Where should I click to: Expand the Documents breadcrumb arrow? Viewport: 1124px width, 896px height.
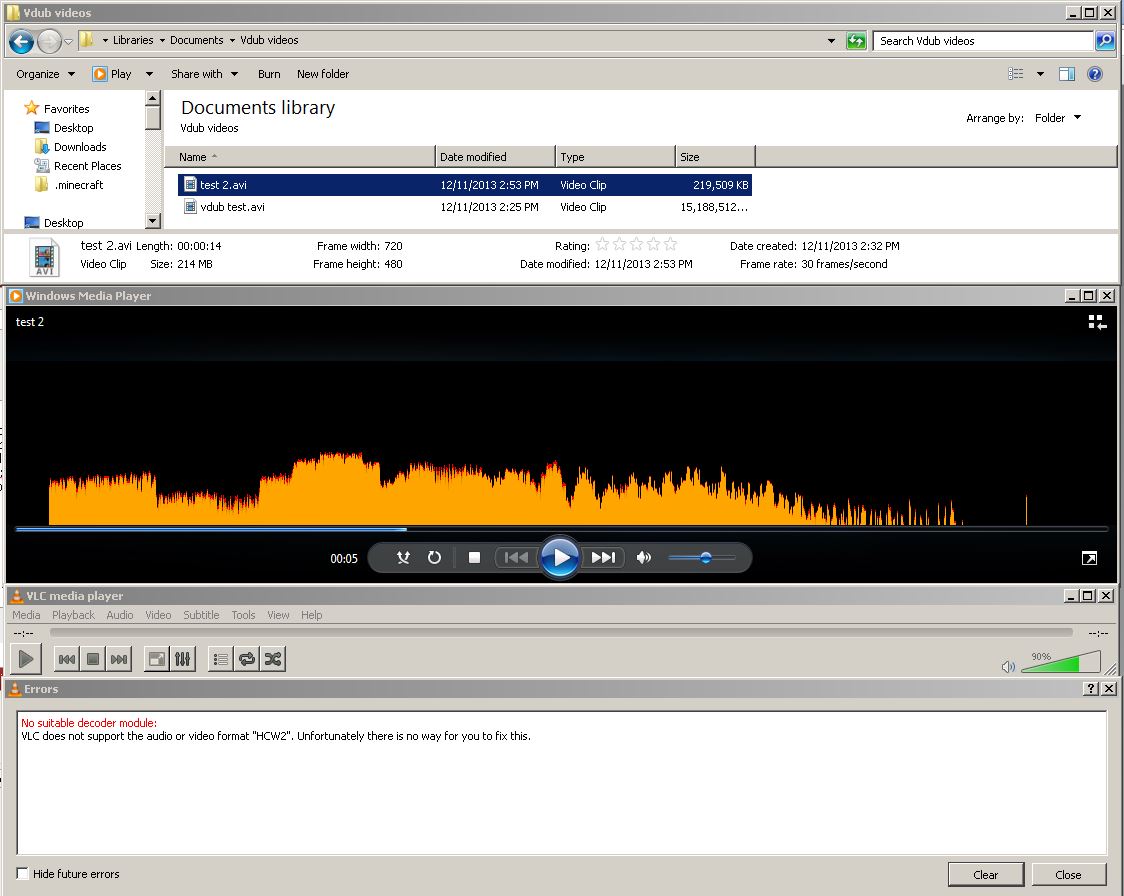click(x=232, y=40)
